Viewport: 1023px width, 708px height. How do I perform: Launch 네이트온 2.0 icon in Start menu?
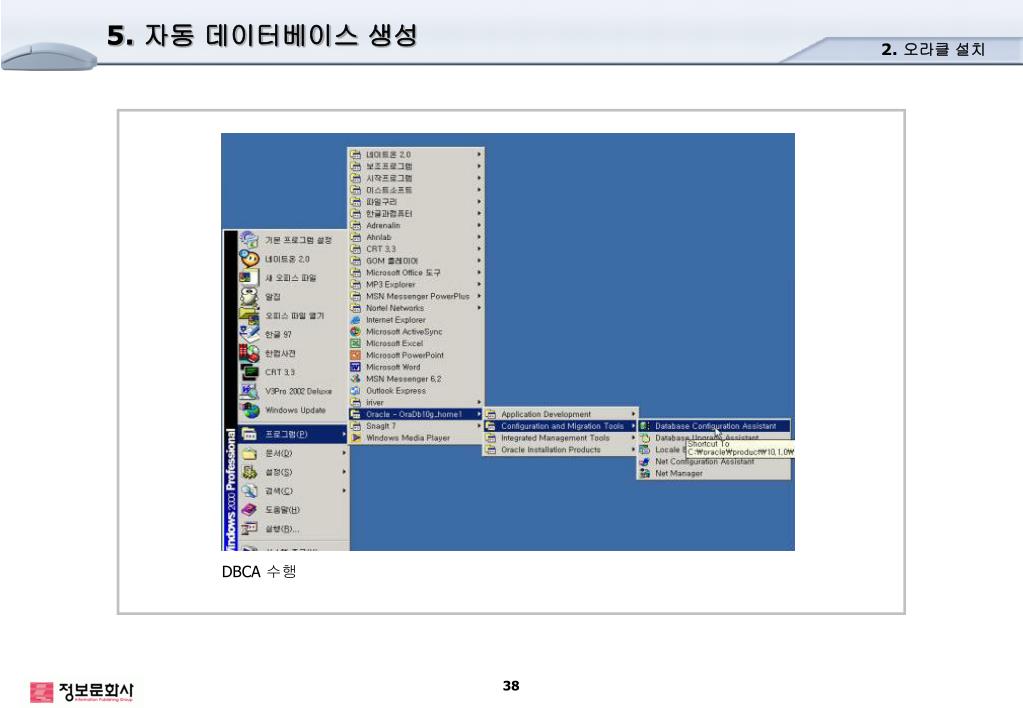tap(249, 258)
